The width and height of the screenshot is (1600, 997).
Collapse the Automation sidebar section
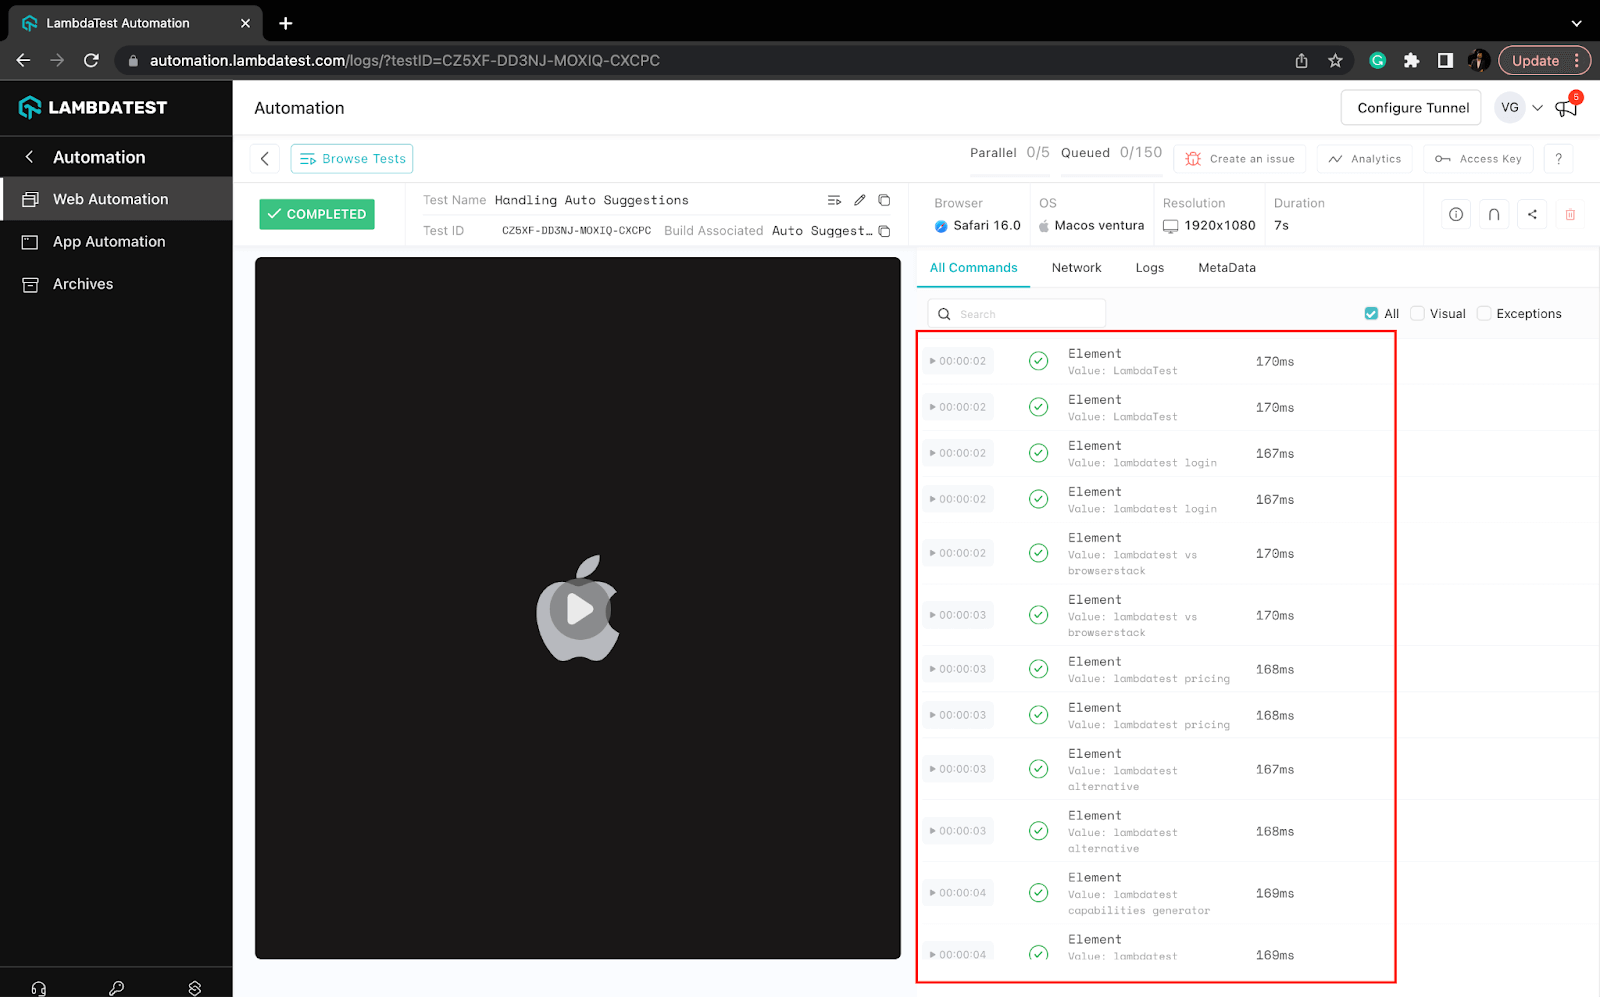point(29,157)
